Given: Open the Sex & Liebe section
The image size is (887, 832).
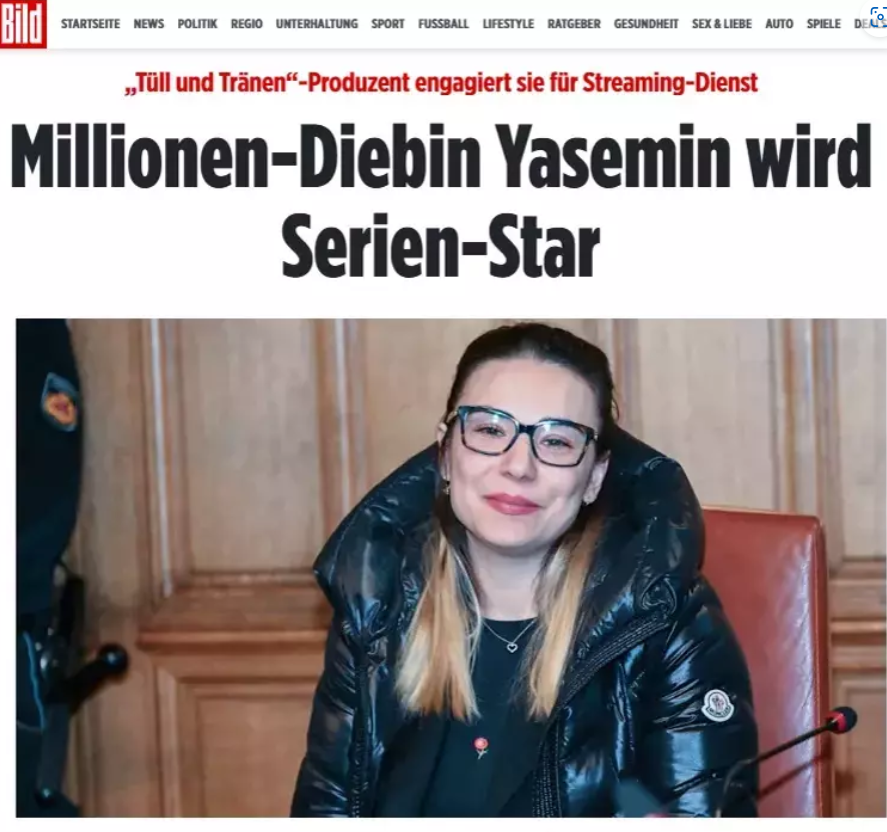Looking at the screenshot, I should (722, 24).
